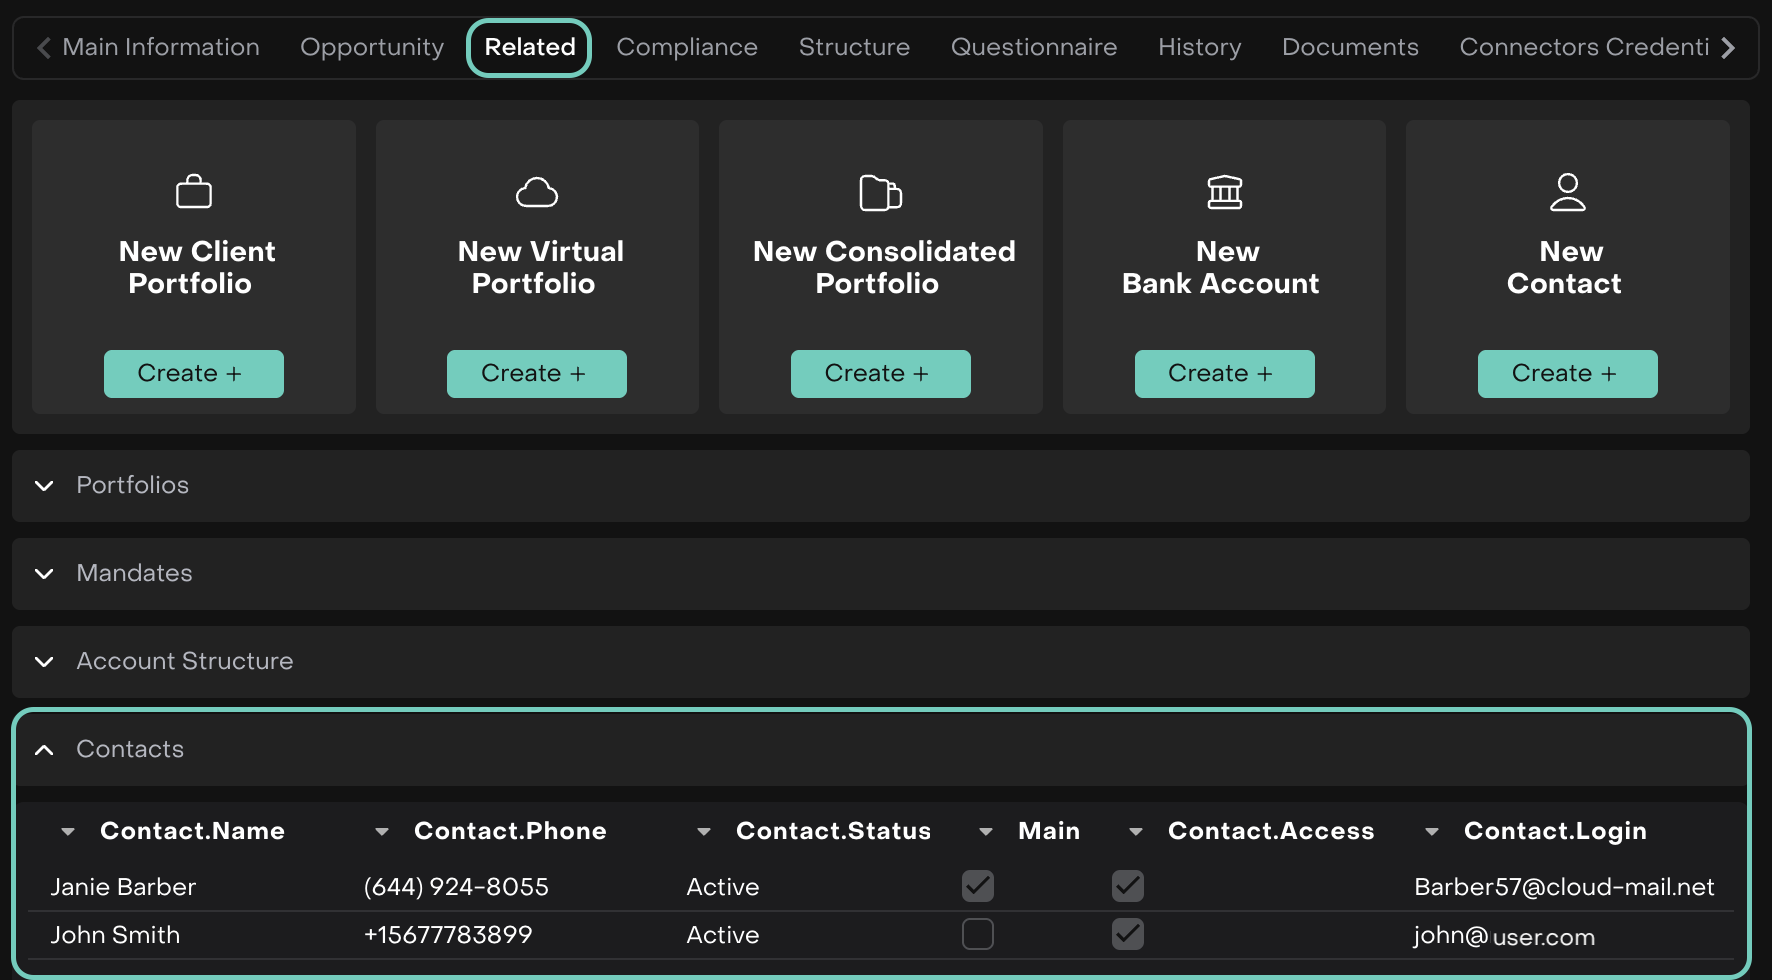Image resolution: width=1772 pixels, height=980 pixels.
Task: Open Contact.Status column dropdown arrow
Action: tap(704, 831)
